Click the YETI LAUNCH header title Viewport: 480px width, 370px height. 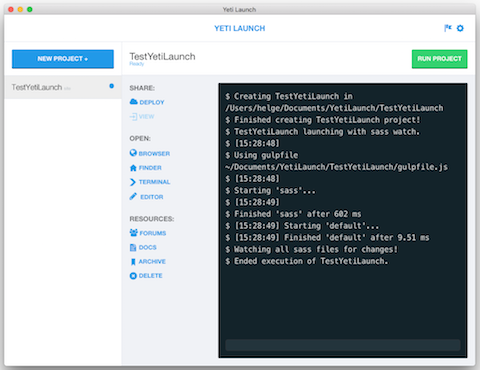point(240,29)
